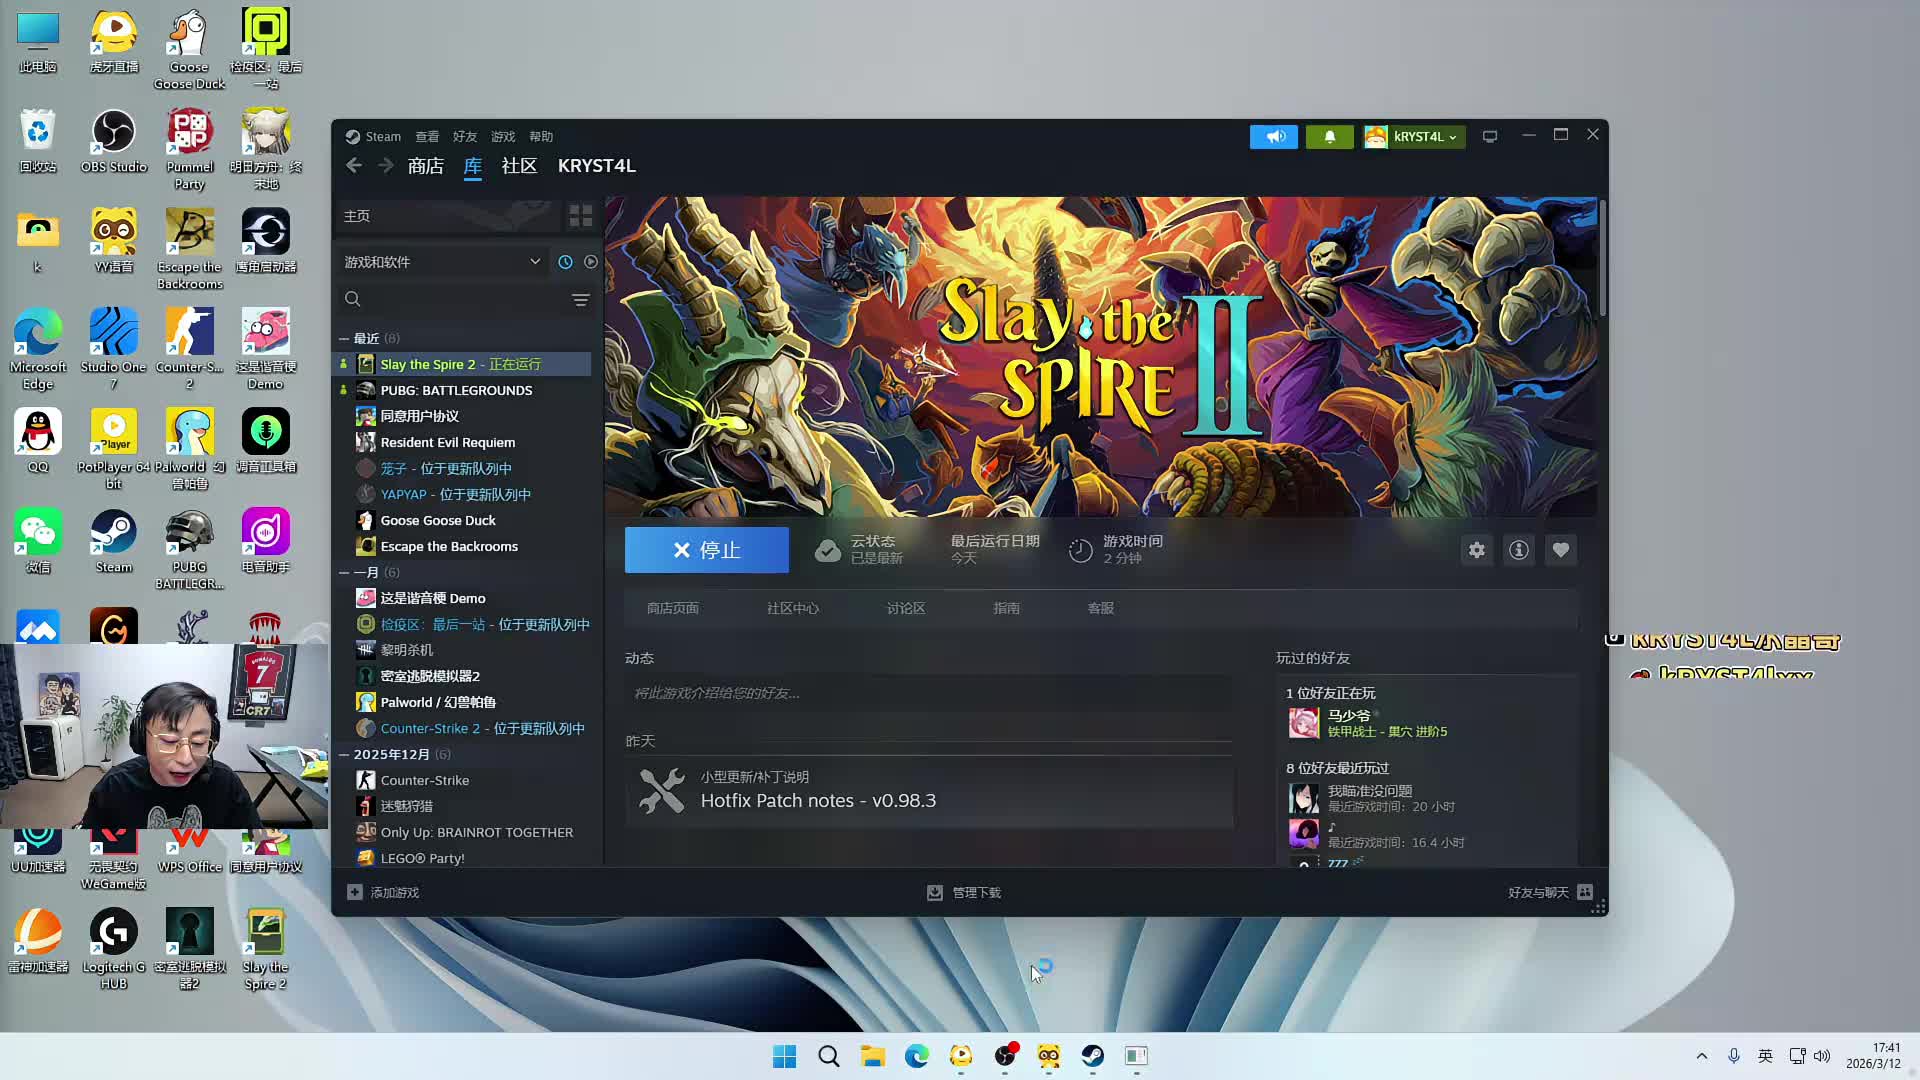
Task: Switch to 社区中心 tab
Action: click(792, 608)
